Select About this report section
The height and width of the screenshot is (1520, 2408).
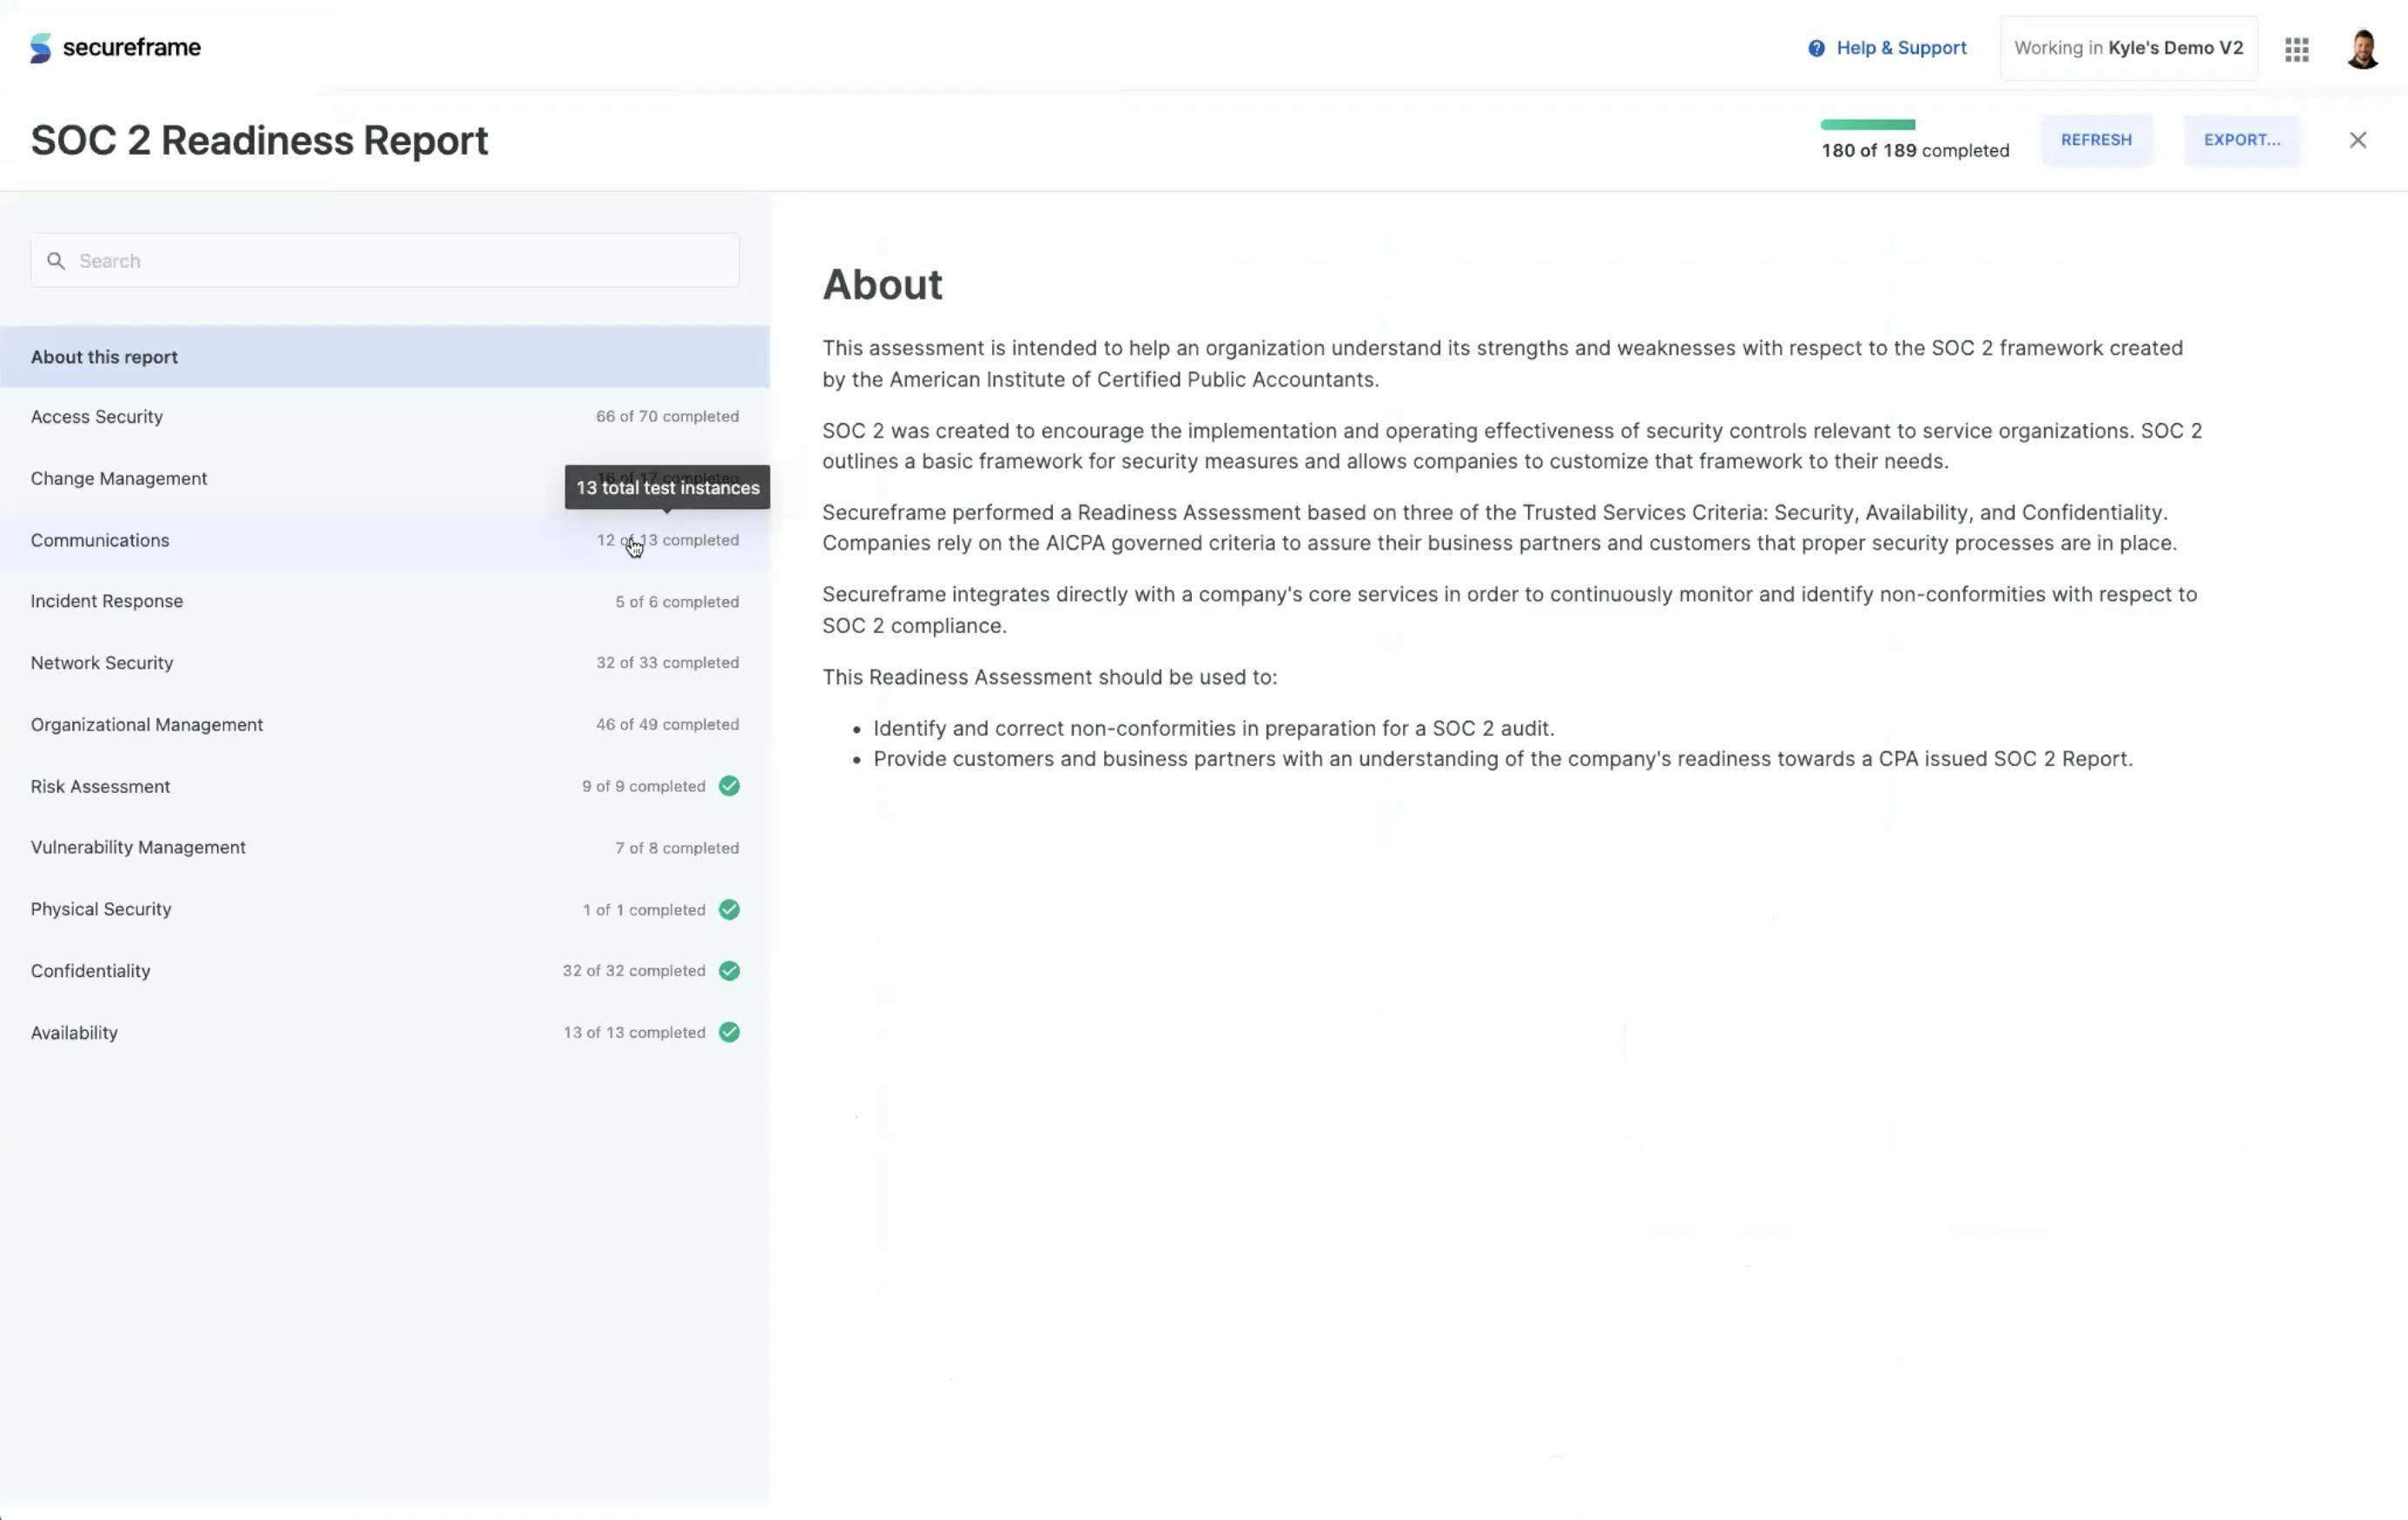(385, 356)
